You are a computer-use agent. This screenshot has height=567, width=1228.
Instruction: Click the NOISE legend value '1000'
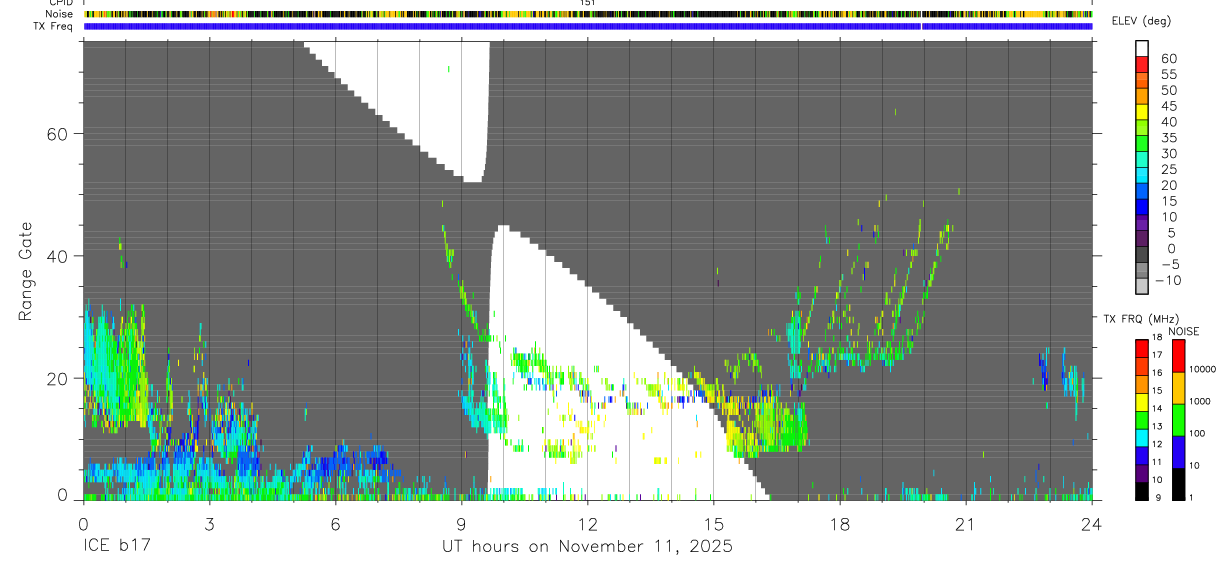coord(1199,401)
